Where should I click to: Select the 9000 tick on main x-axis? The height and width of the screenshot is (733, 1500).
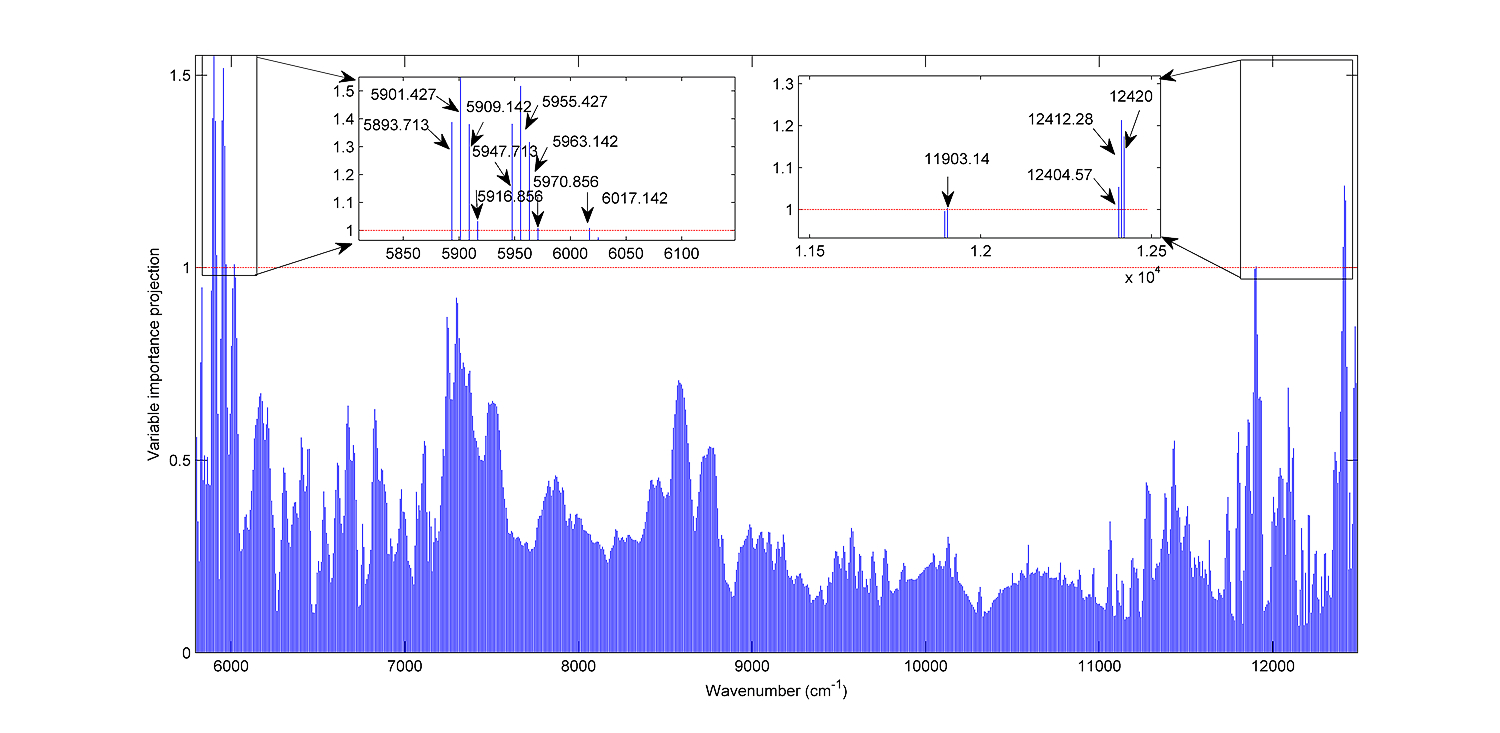[x=751, y=667]
